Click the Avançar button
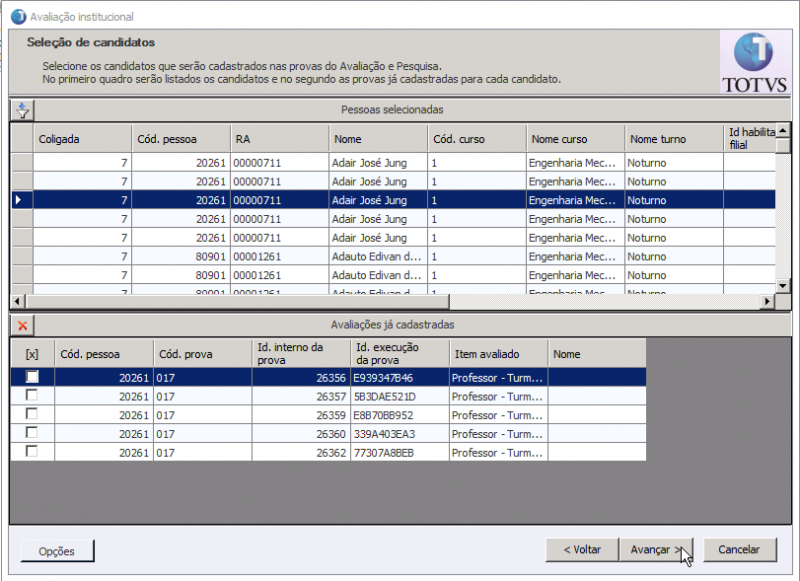The image size is (800, 581). [657, 550]
